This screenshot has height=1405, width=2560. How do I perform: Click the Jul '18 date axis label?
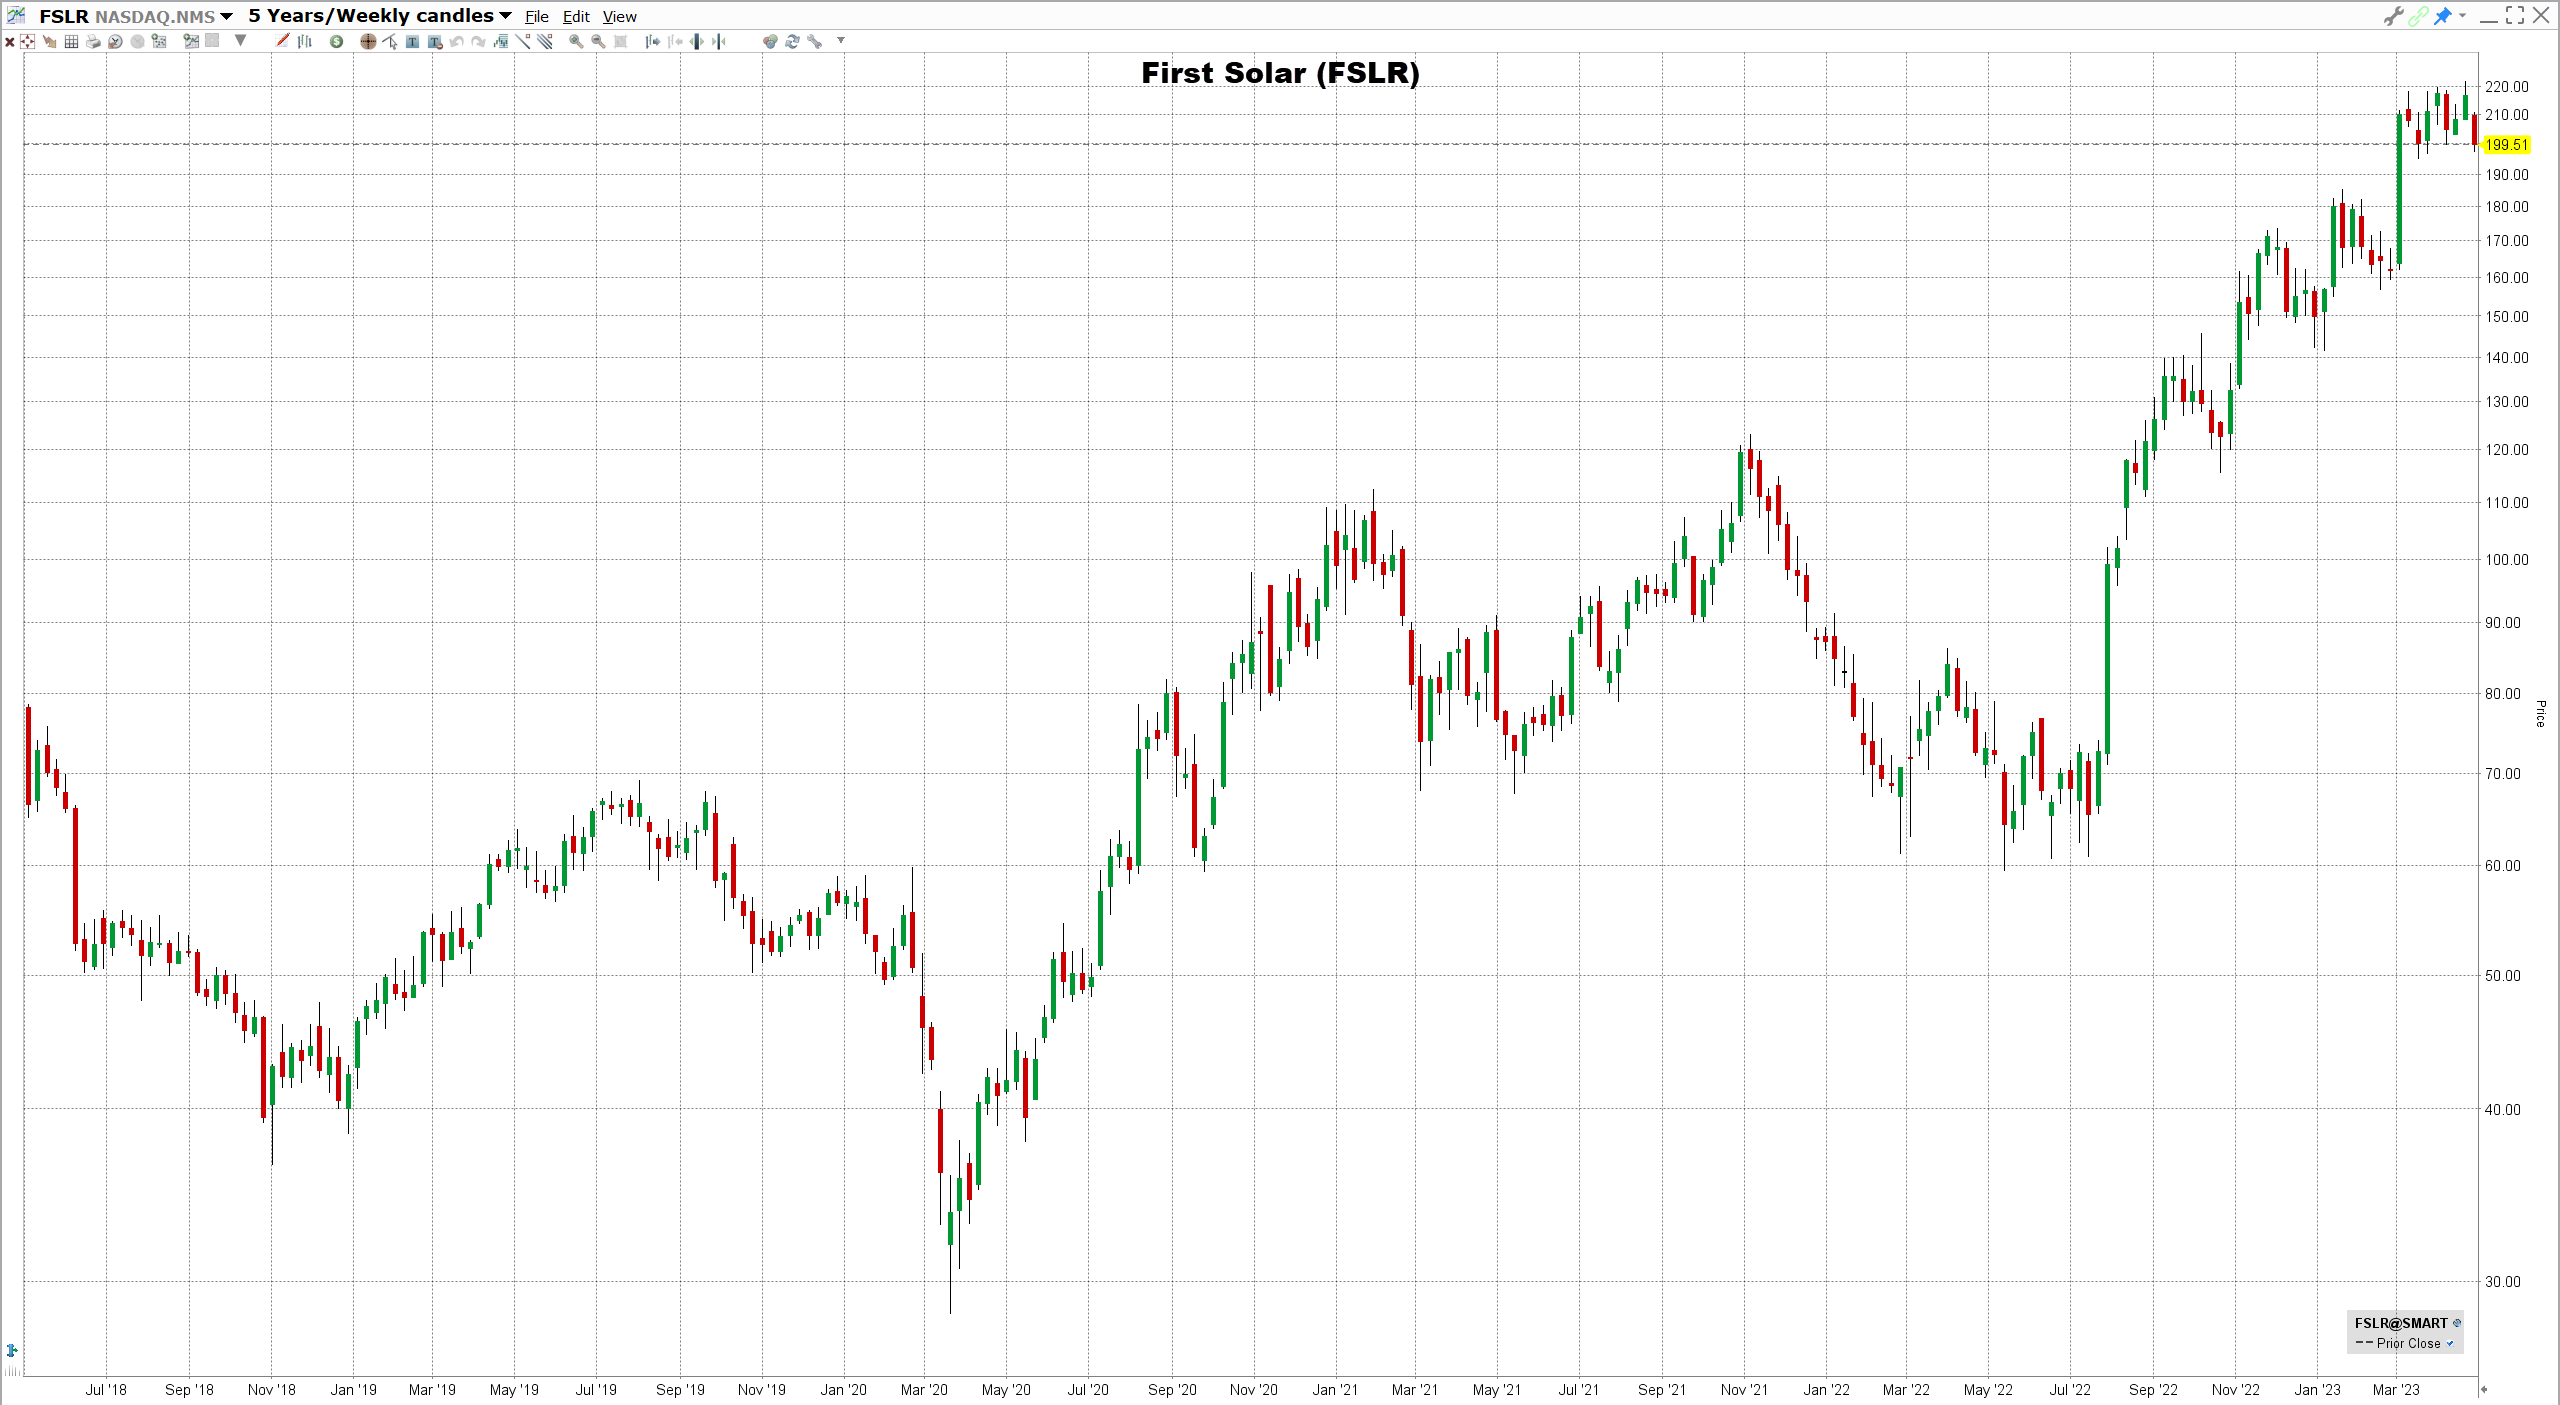tap(106, 1390)
